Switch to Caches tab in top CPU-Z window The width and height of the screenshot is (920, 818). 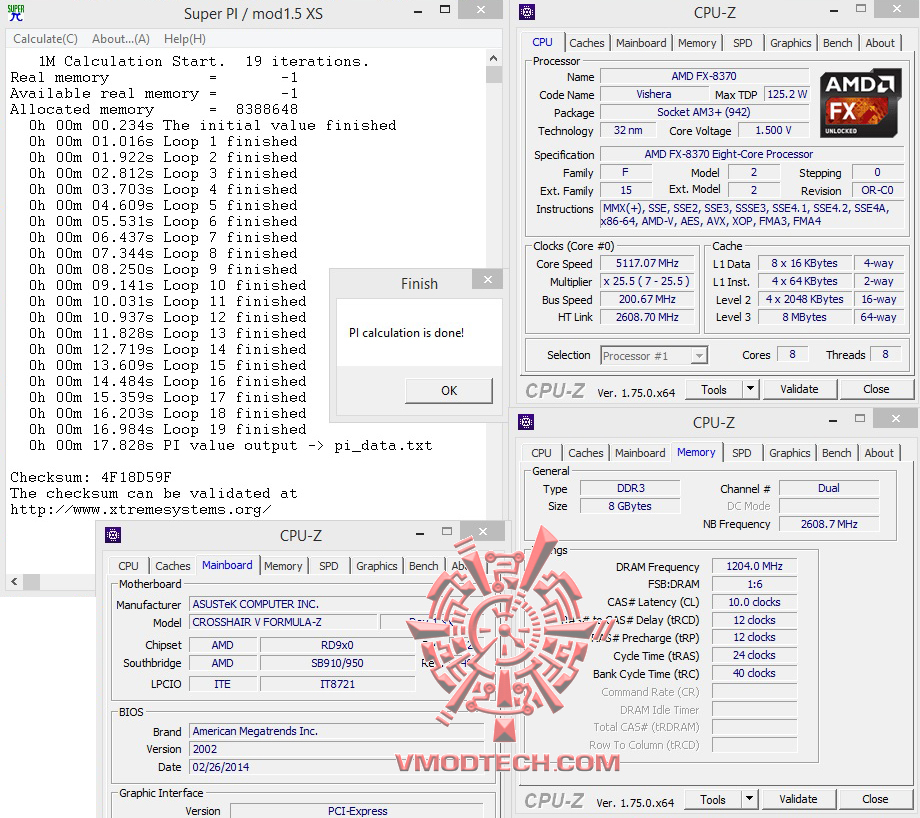586,43
